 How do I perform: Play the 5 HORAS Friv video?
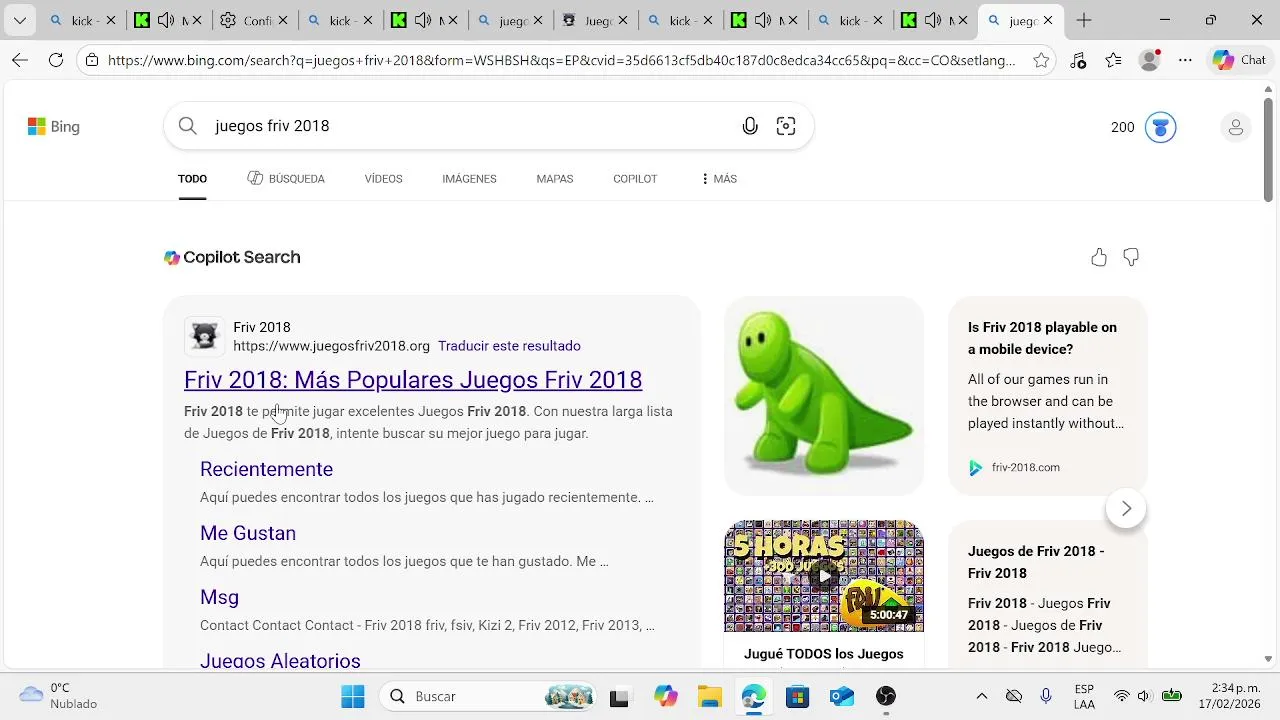tap(824, 576)
